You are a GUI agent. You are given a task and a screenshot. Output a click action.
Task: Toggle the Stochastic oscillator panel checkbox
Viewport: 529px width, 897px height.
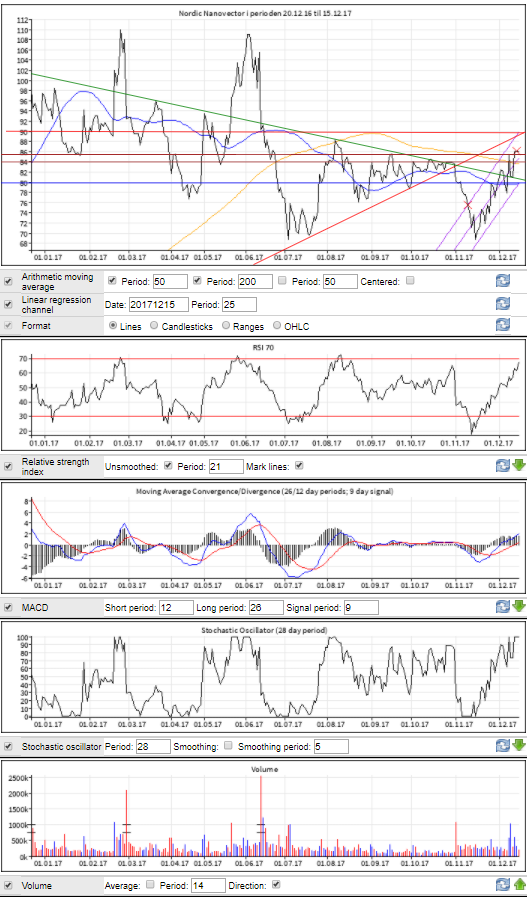[8, 747]
